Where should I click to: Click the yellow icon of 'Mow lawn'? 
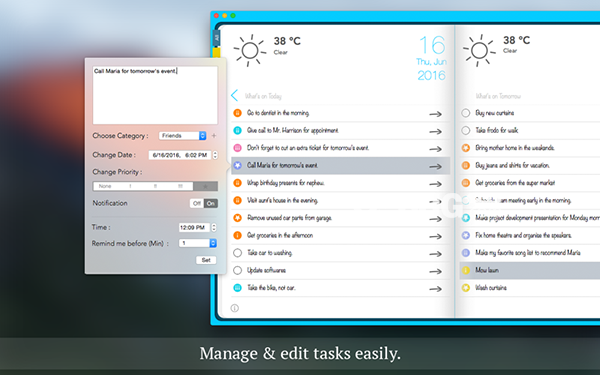(x=466, y=270)
